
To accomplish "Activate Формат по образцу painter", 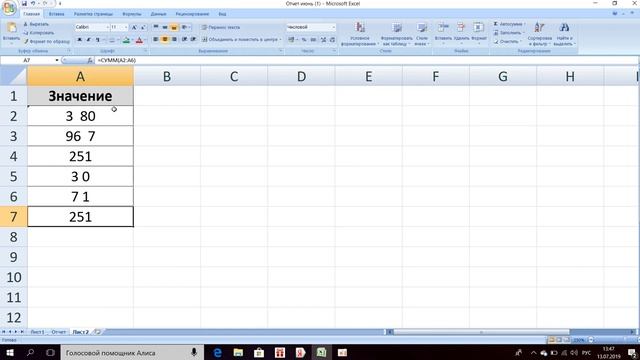I will (47, 42).
